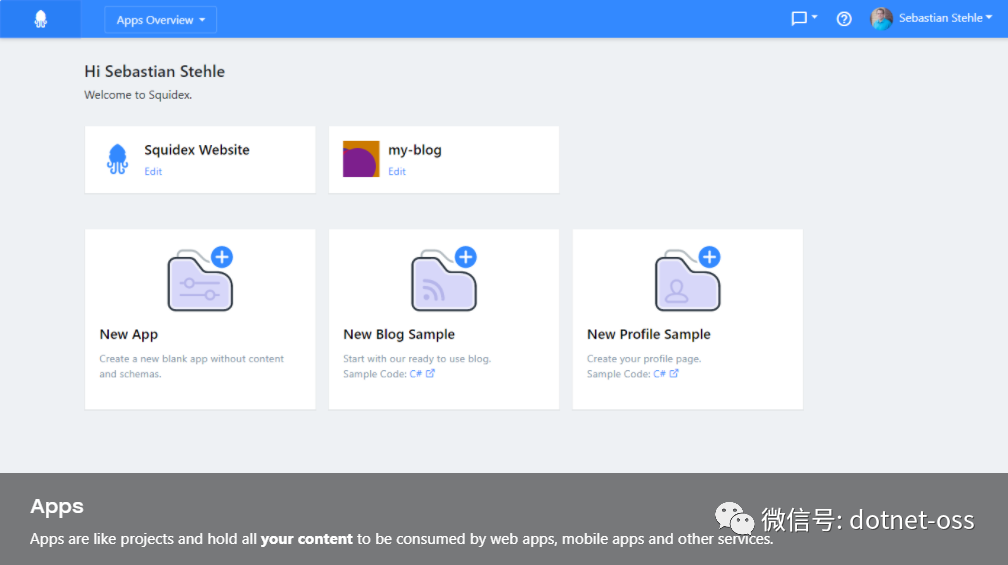This screenshot has width=1008, height=565.
Task: Select the New Blog Sample title
Action: click(399, 334)
